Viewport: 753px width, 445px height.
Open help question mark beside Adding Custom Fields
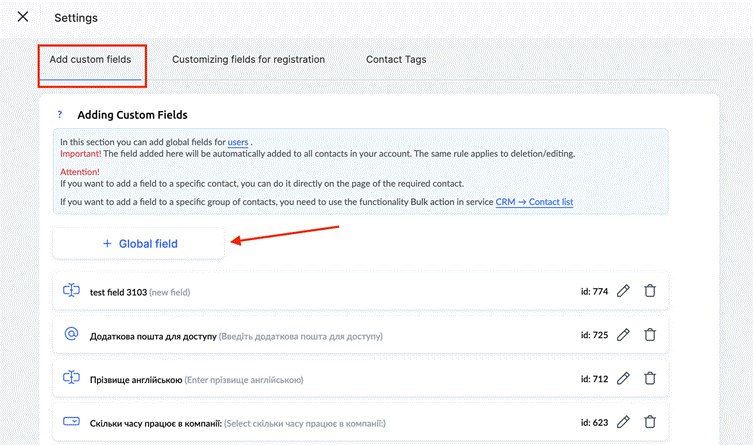[x=60, y=115]
